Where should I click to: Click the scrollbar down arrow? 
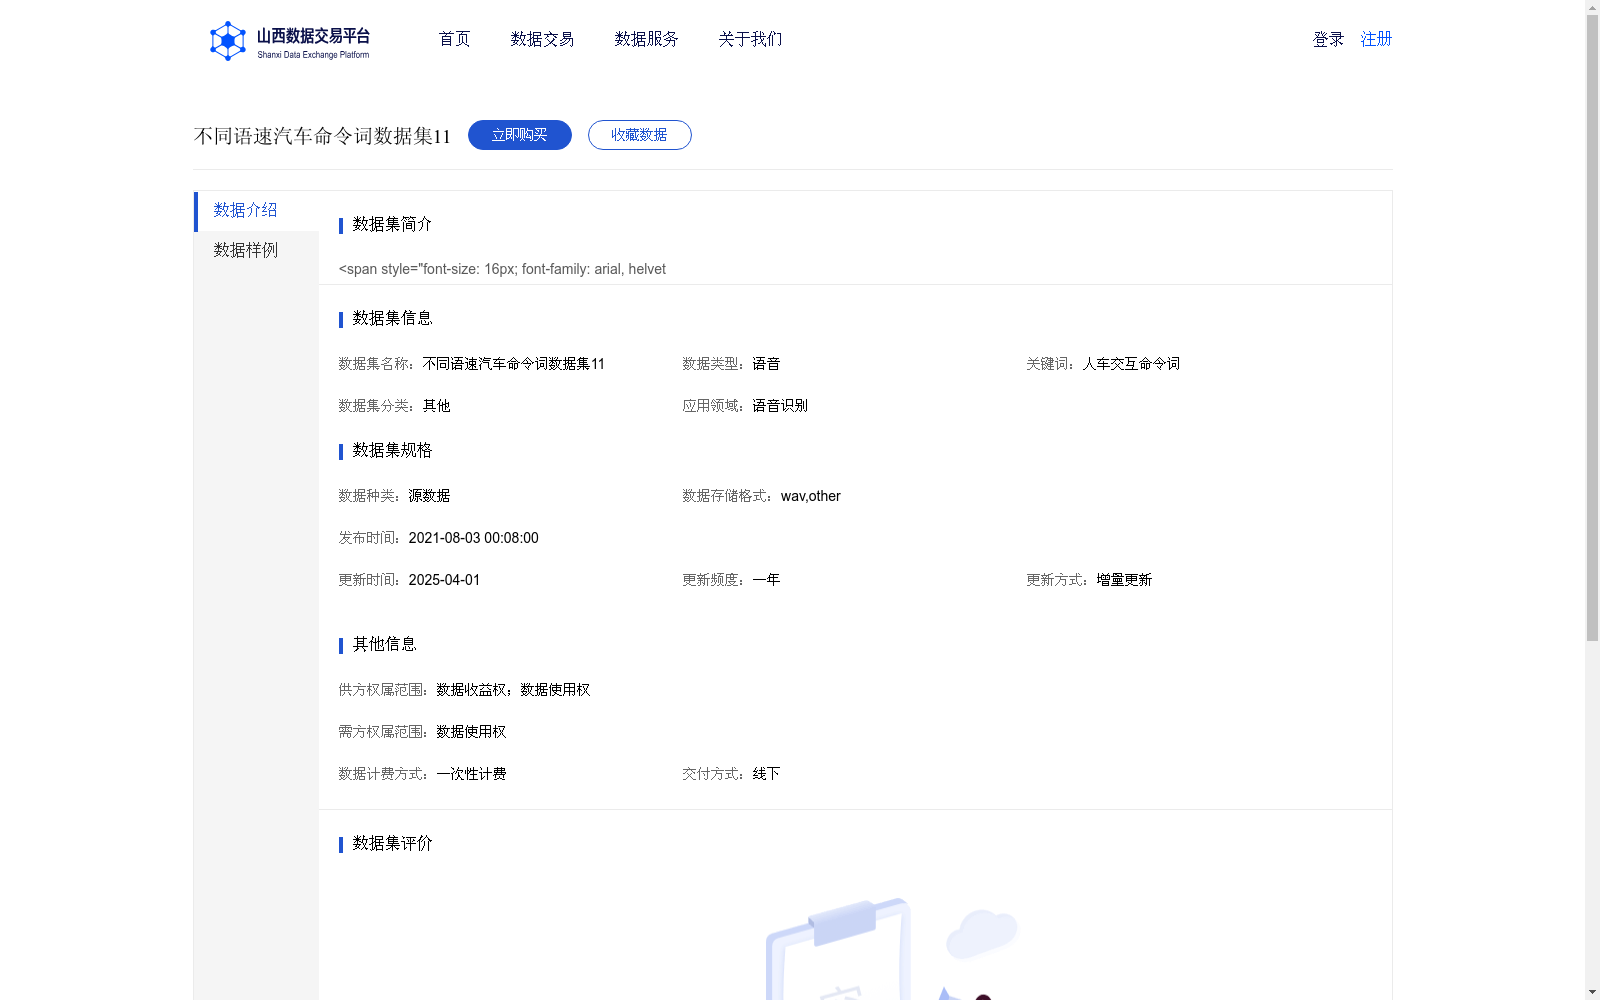click(x=1592, y=992)
